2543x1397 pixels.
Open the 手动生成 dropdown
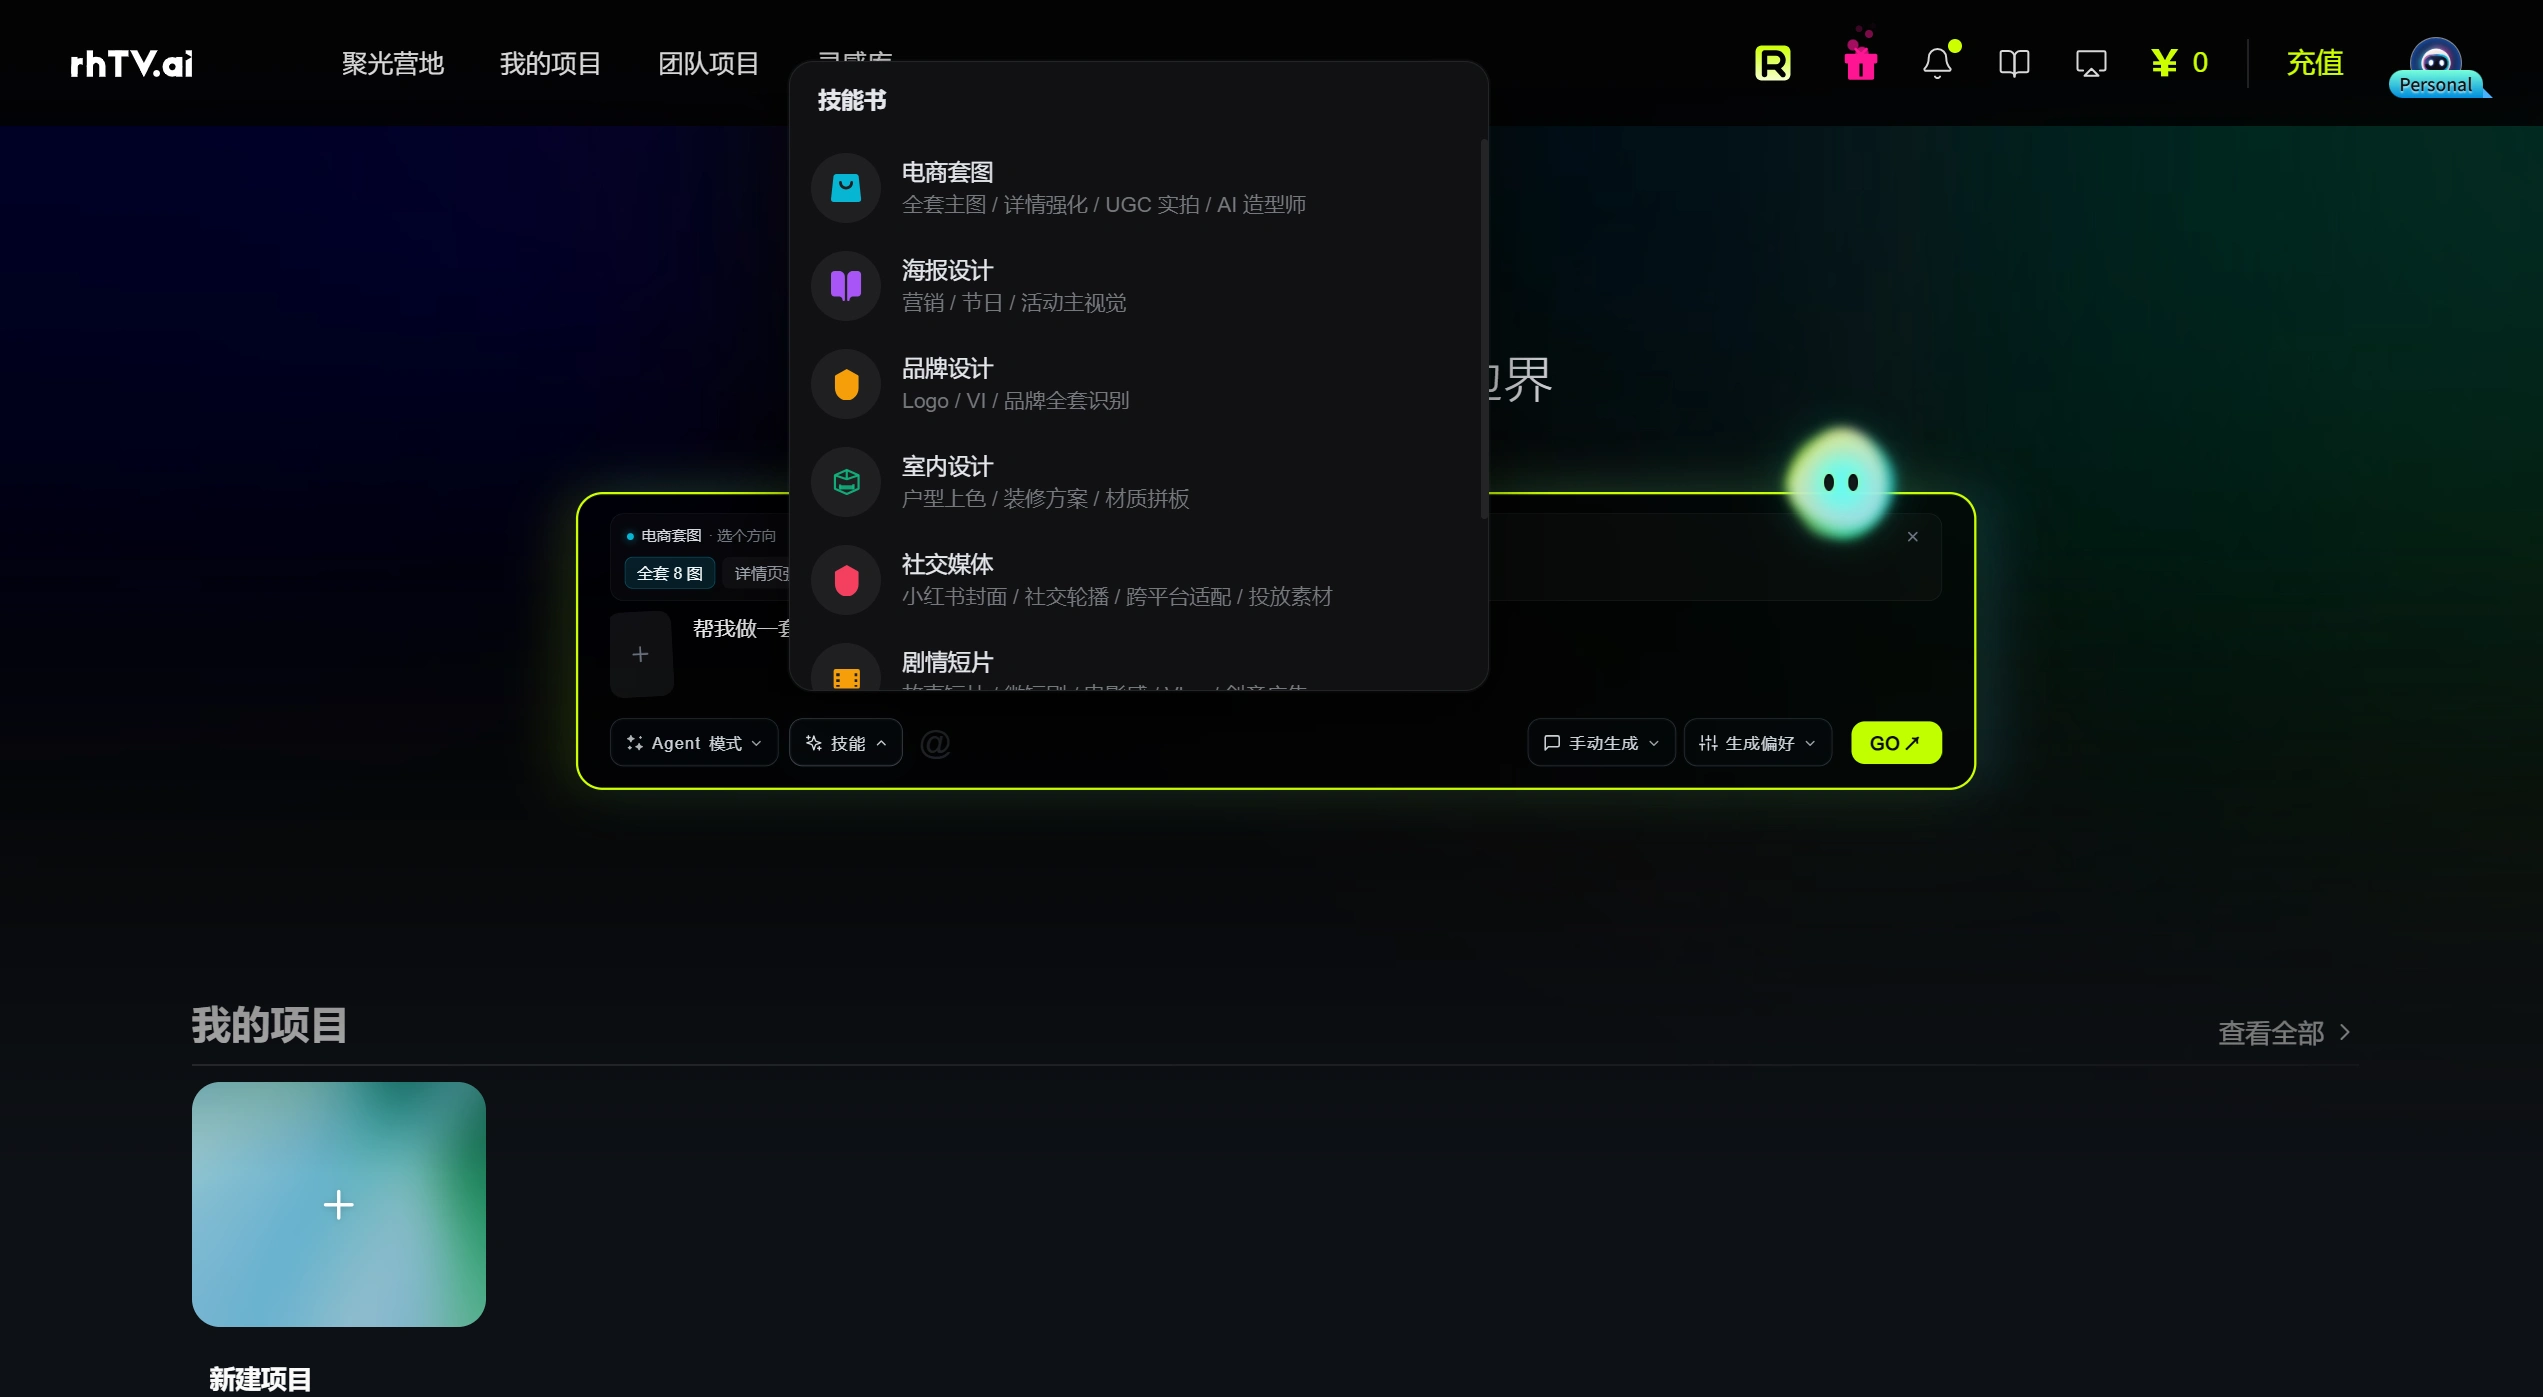1601,743
